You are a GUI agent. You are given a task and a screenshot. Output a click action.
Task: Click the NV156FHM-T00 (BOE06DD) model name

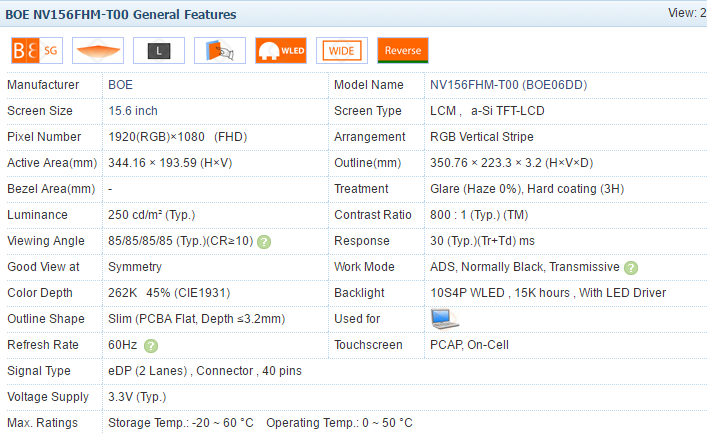click(509, 85)
